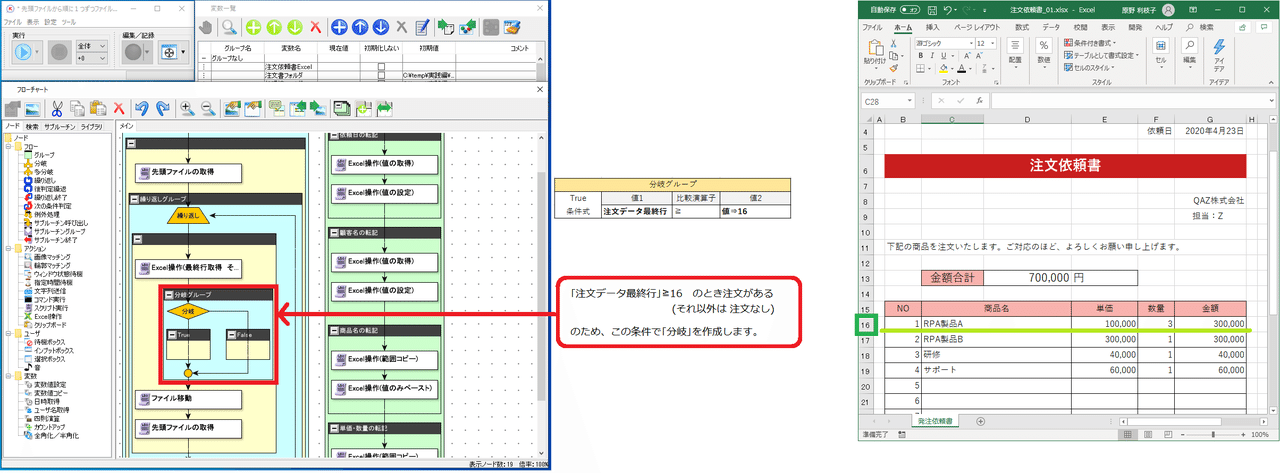This screenshot has width=1280, height=473.
Task: Click the 数値 percent button in Excel
Action: tap(1043, 51)
